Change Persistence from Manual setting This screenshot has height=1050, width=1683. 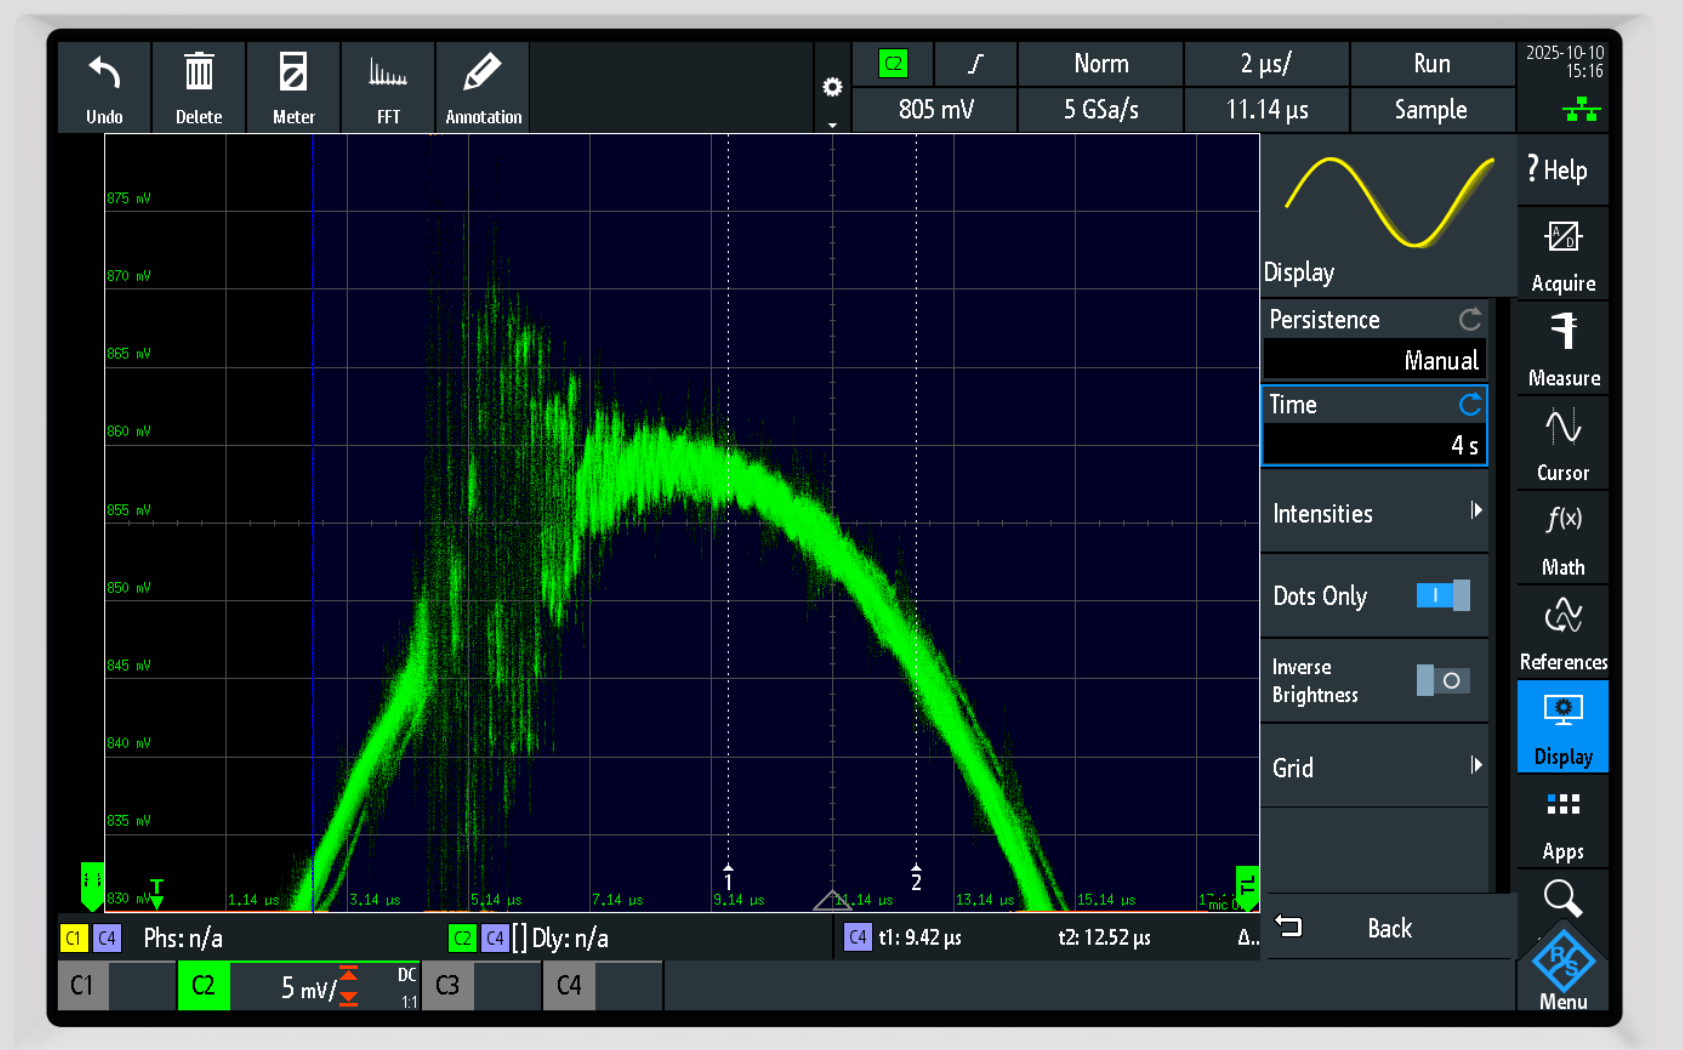pos(1374,359)
